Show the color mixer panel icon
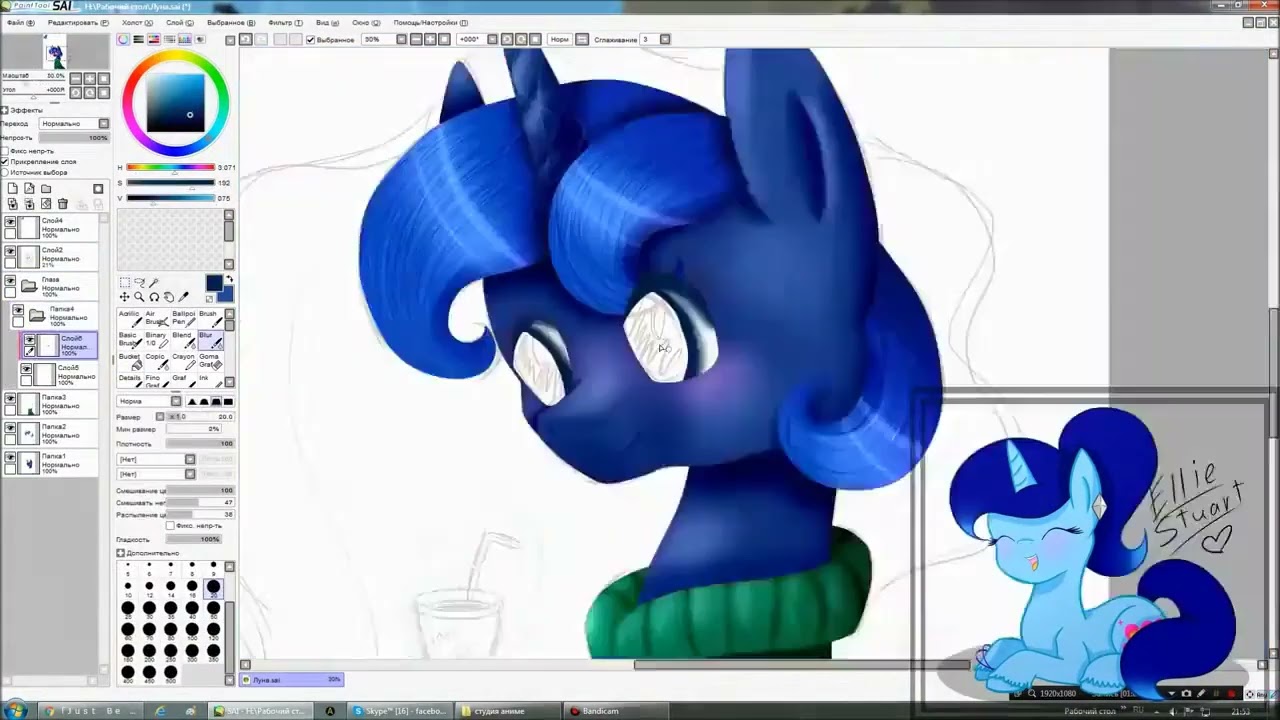 tap(169, 39)
